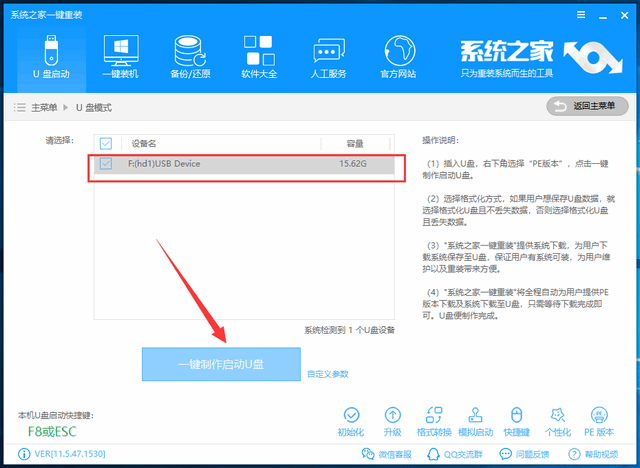
Task: Click the 一键制作启动U盘 button
Action: click(221, 363)
